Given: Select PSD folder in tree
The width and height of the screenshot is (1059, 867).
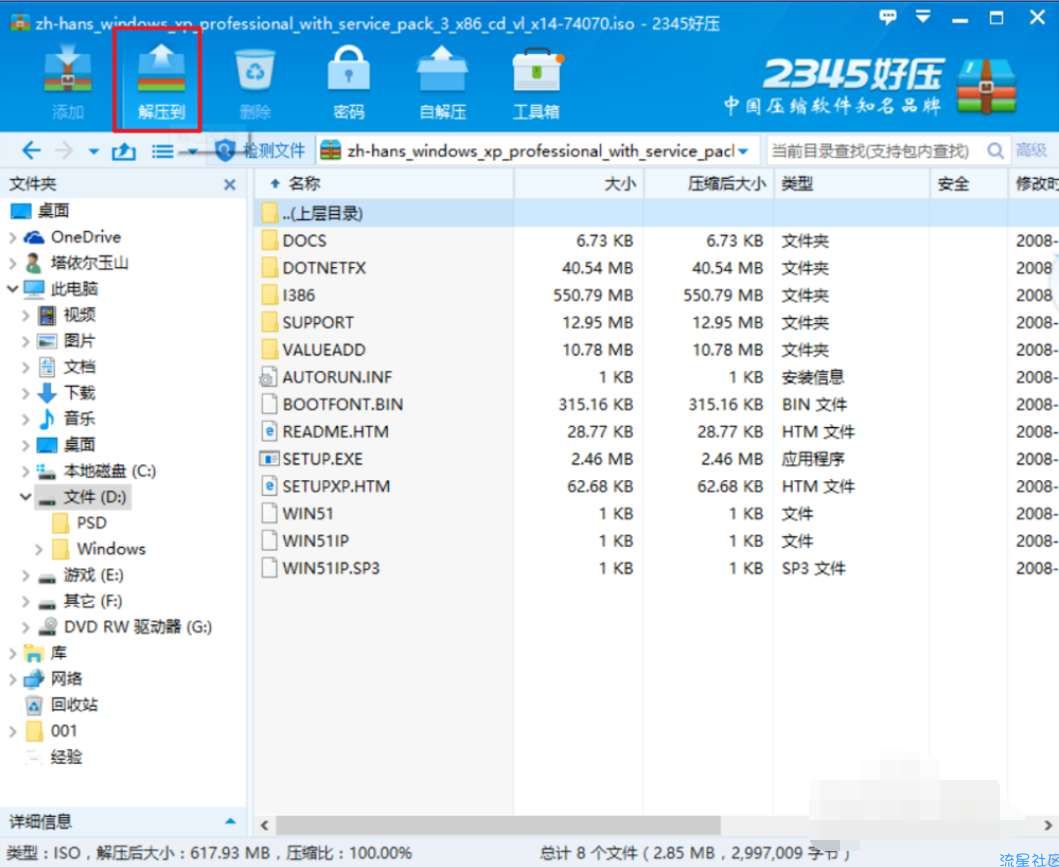Looking at the screenshot, I should click(80, 523).
